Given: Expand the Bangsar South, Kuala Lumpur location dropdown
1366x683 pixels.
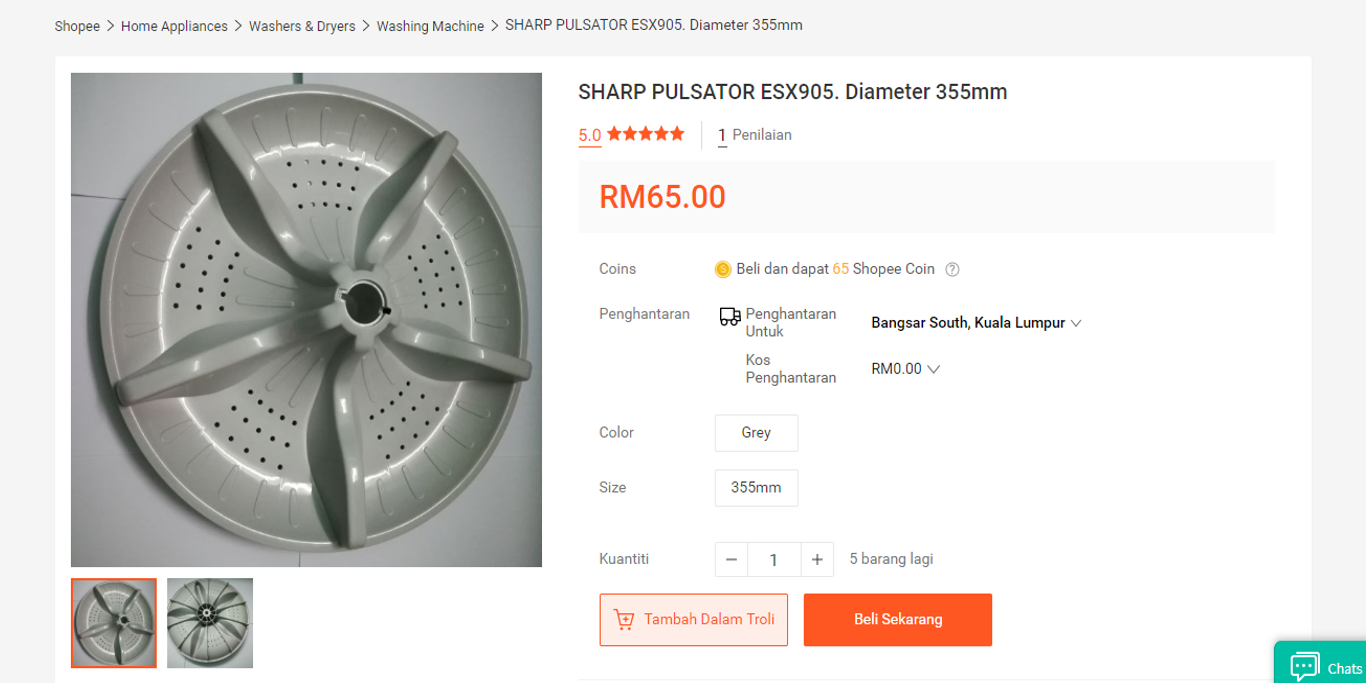Looking at the screenshot, I should 1076,323.
